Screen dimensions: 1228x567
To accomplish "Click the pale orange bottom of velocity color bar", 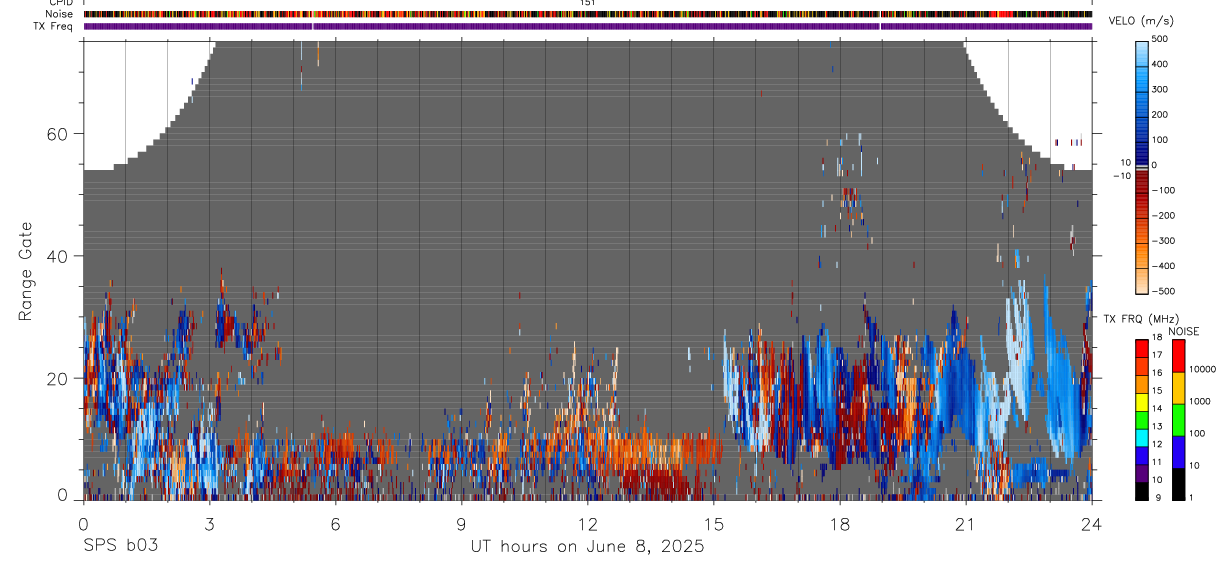I will pos(1143,280).
